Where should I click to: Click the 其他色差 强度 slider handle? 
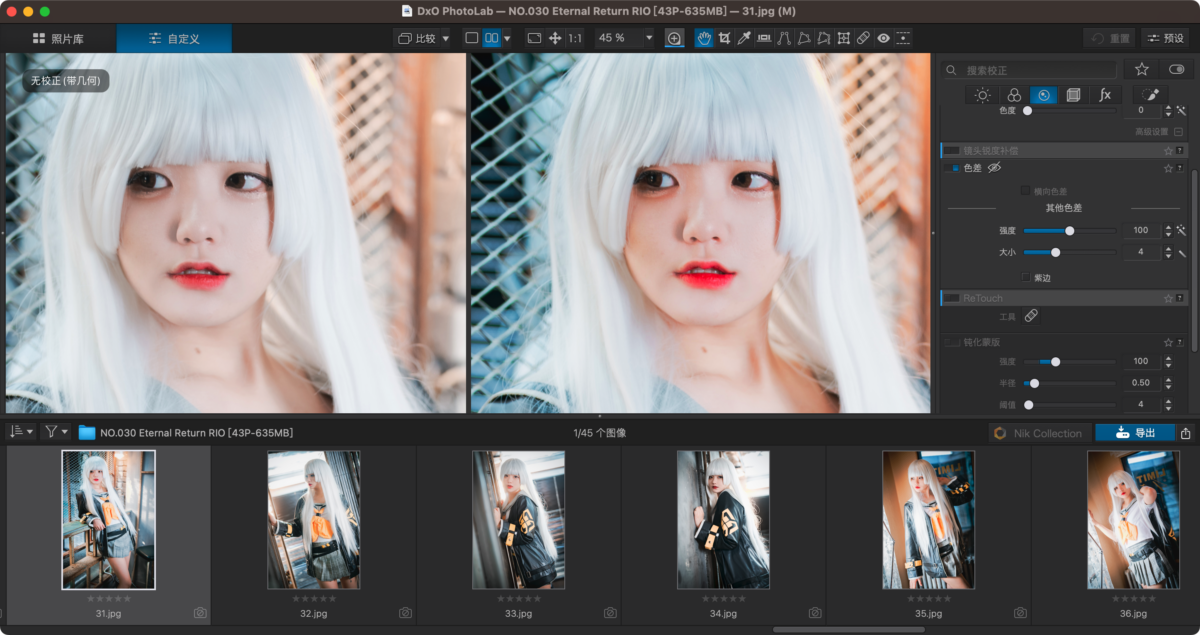pos(1069,230)
